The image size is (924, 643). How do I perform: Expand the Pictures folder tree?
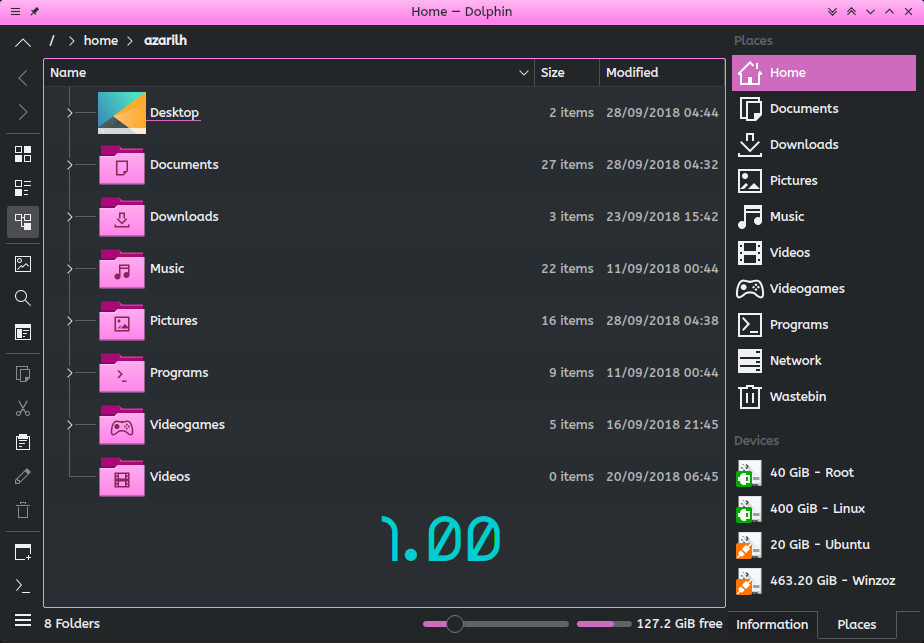(x=70, y=321)
